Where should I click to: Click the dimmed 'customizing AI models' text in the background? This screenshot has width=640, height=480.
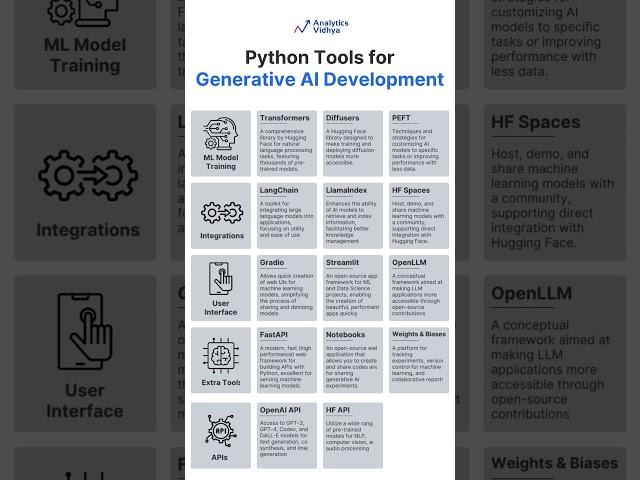546,40
